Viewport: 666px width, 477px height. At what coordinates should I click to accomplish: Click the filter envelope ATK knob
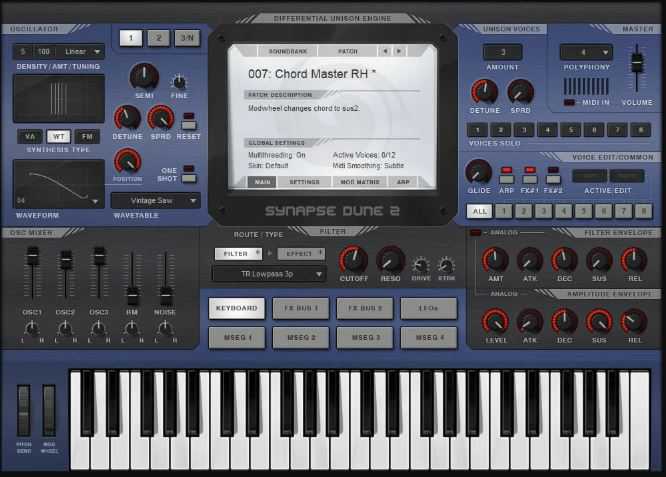[x=530, y=260]
